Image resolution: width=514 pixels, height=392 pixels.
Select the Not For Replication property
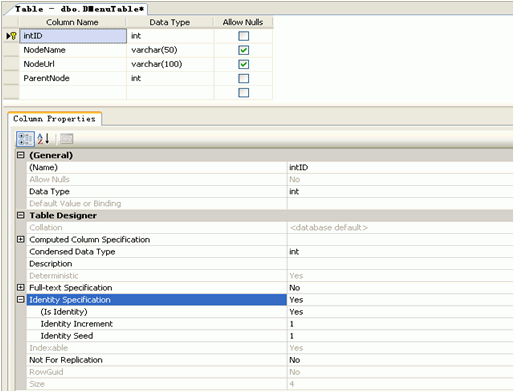(157, 359)
